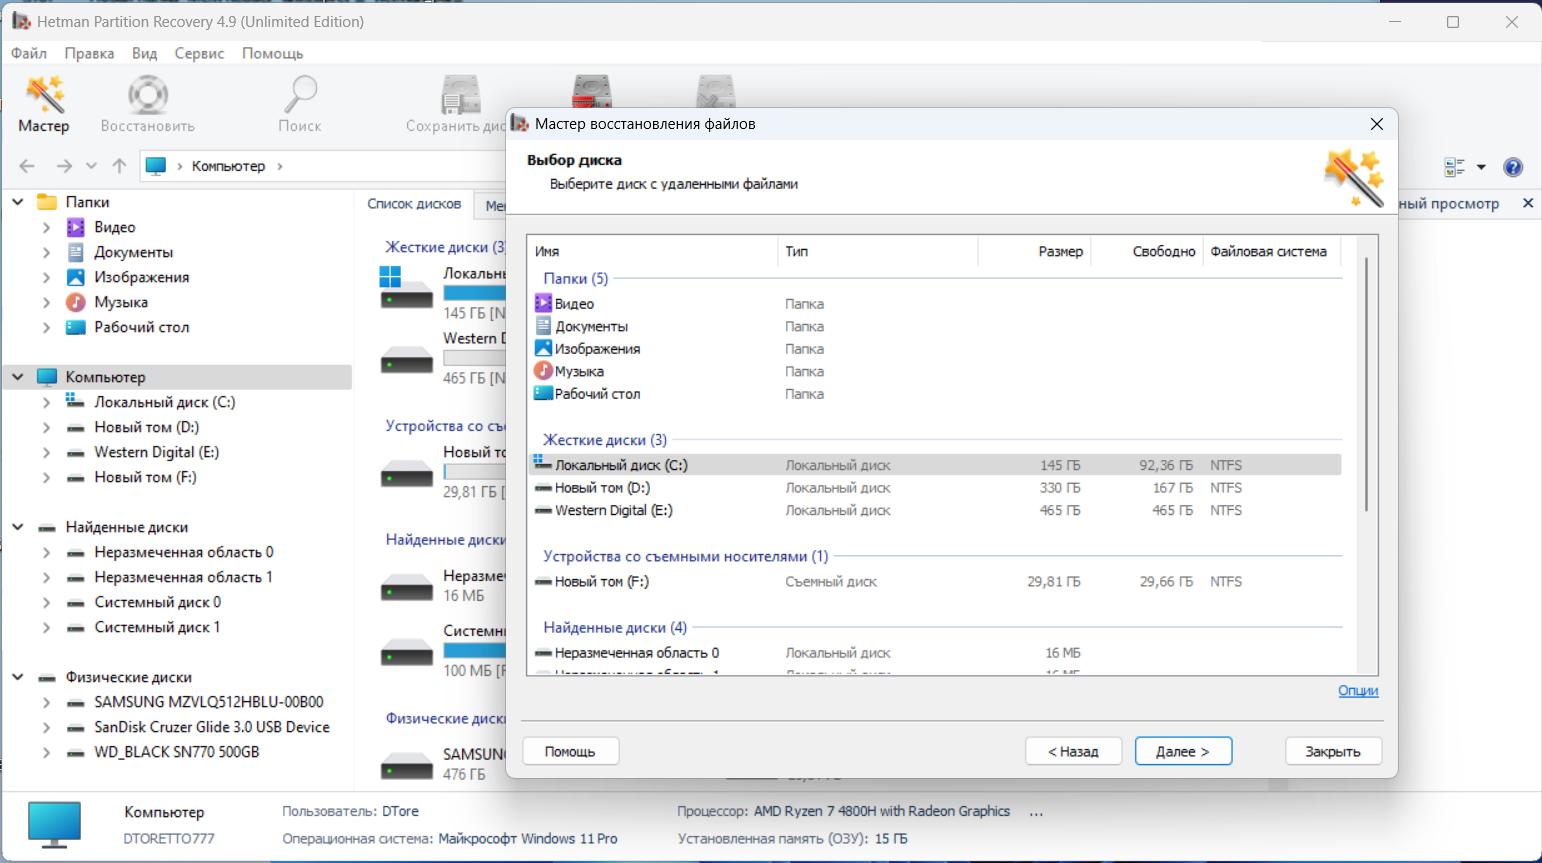The width and height of the screenshot is (1542, 863).
Task: Go up one level with the up arrow
Action: pos(120,166)
